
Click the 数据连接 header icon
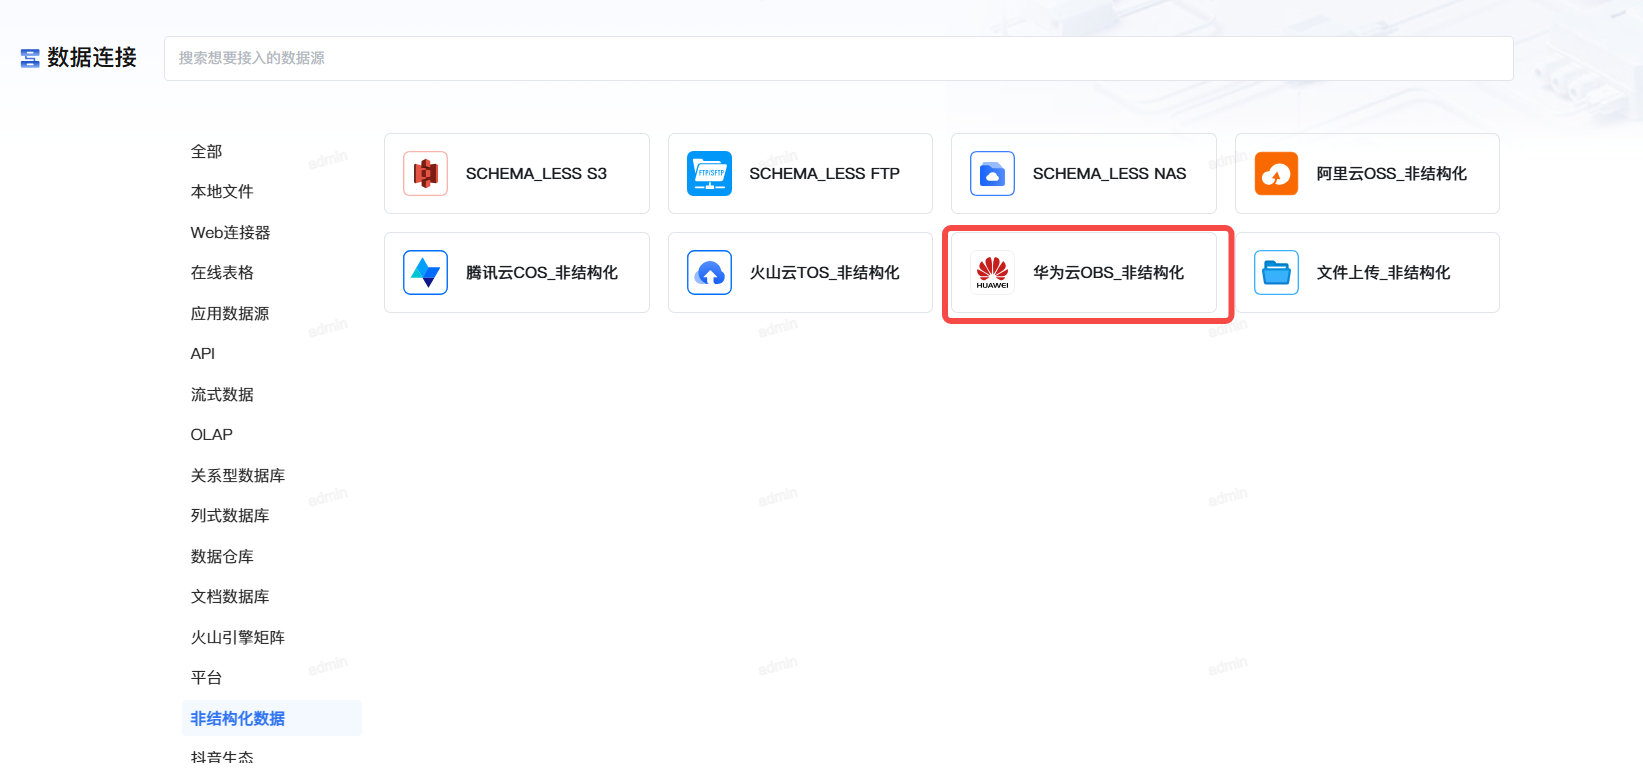pyautogui.click(x=30, y=58)
